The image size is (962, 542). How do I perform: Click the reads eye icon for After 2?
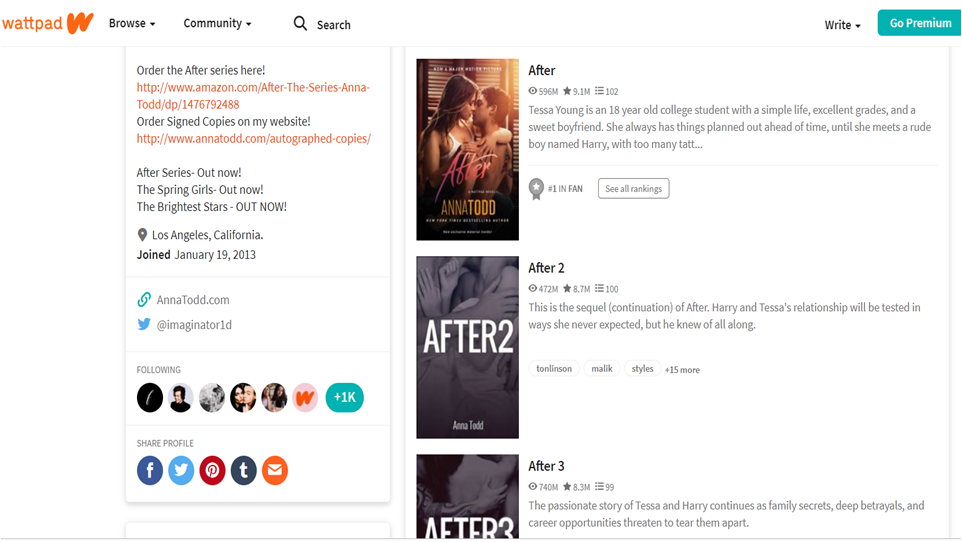(533, 288)
